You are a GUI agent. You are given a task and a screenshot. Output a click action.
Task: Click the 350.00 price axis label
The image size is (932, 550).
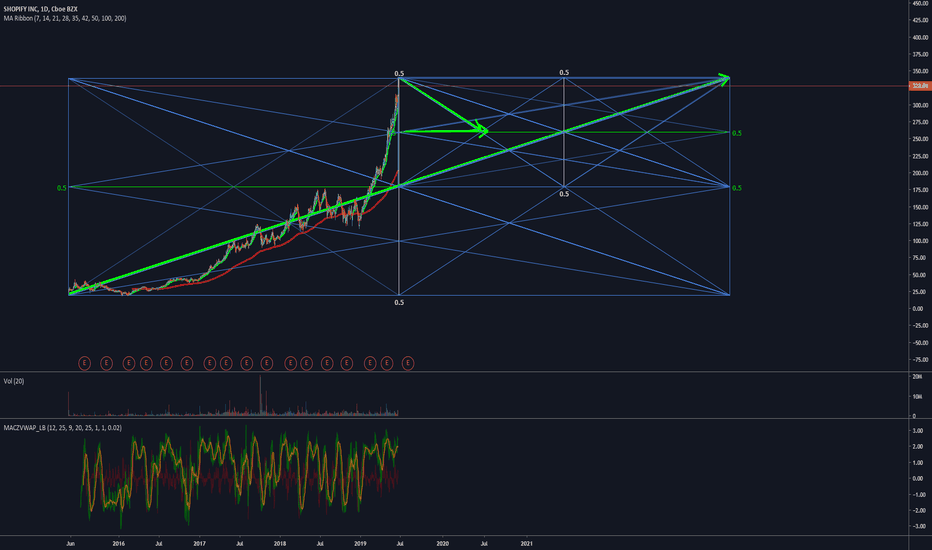click(920, 71)
